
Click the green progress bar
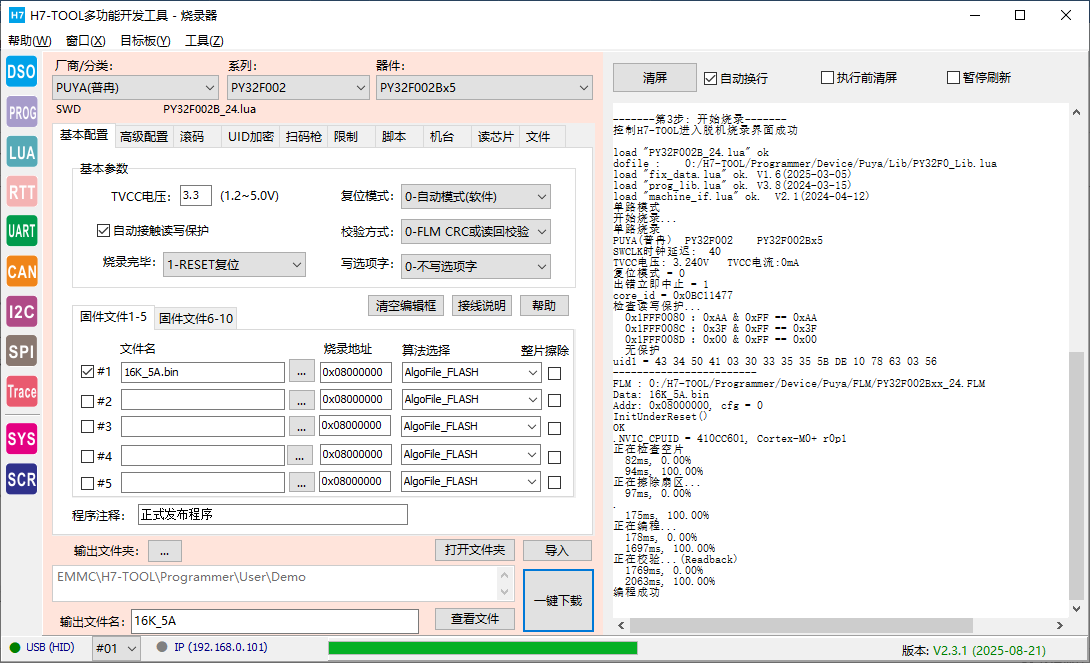482,647
